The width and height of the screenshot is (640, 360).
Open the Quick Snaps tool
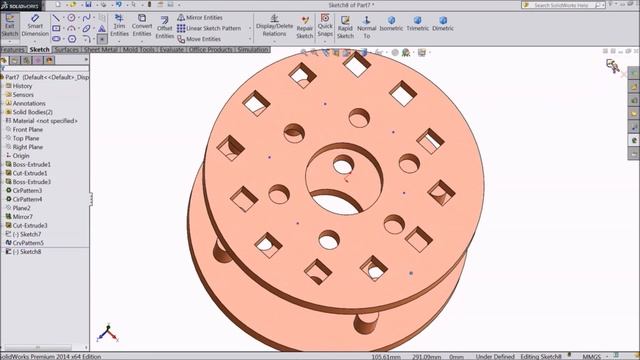click(x=325, y=24)
